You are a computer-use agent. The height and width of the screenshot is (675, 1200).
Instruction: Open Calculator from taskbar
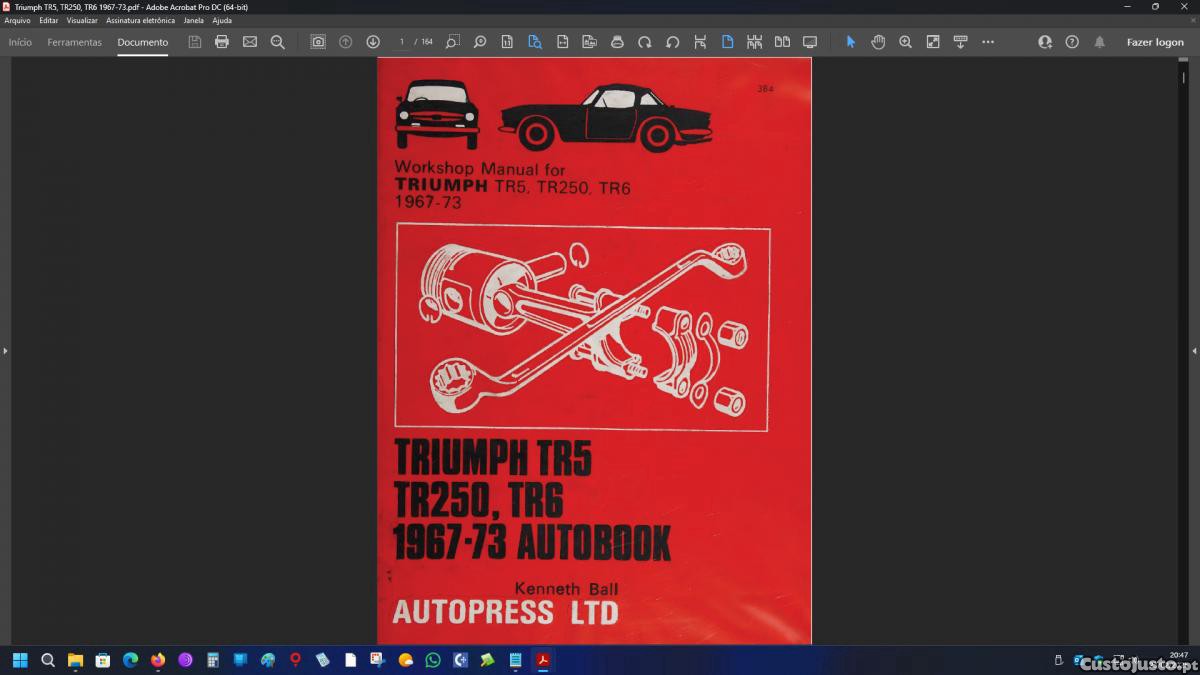(213, 660)
